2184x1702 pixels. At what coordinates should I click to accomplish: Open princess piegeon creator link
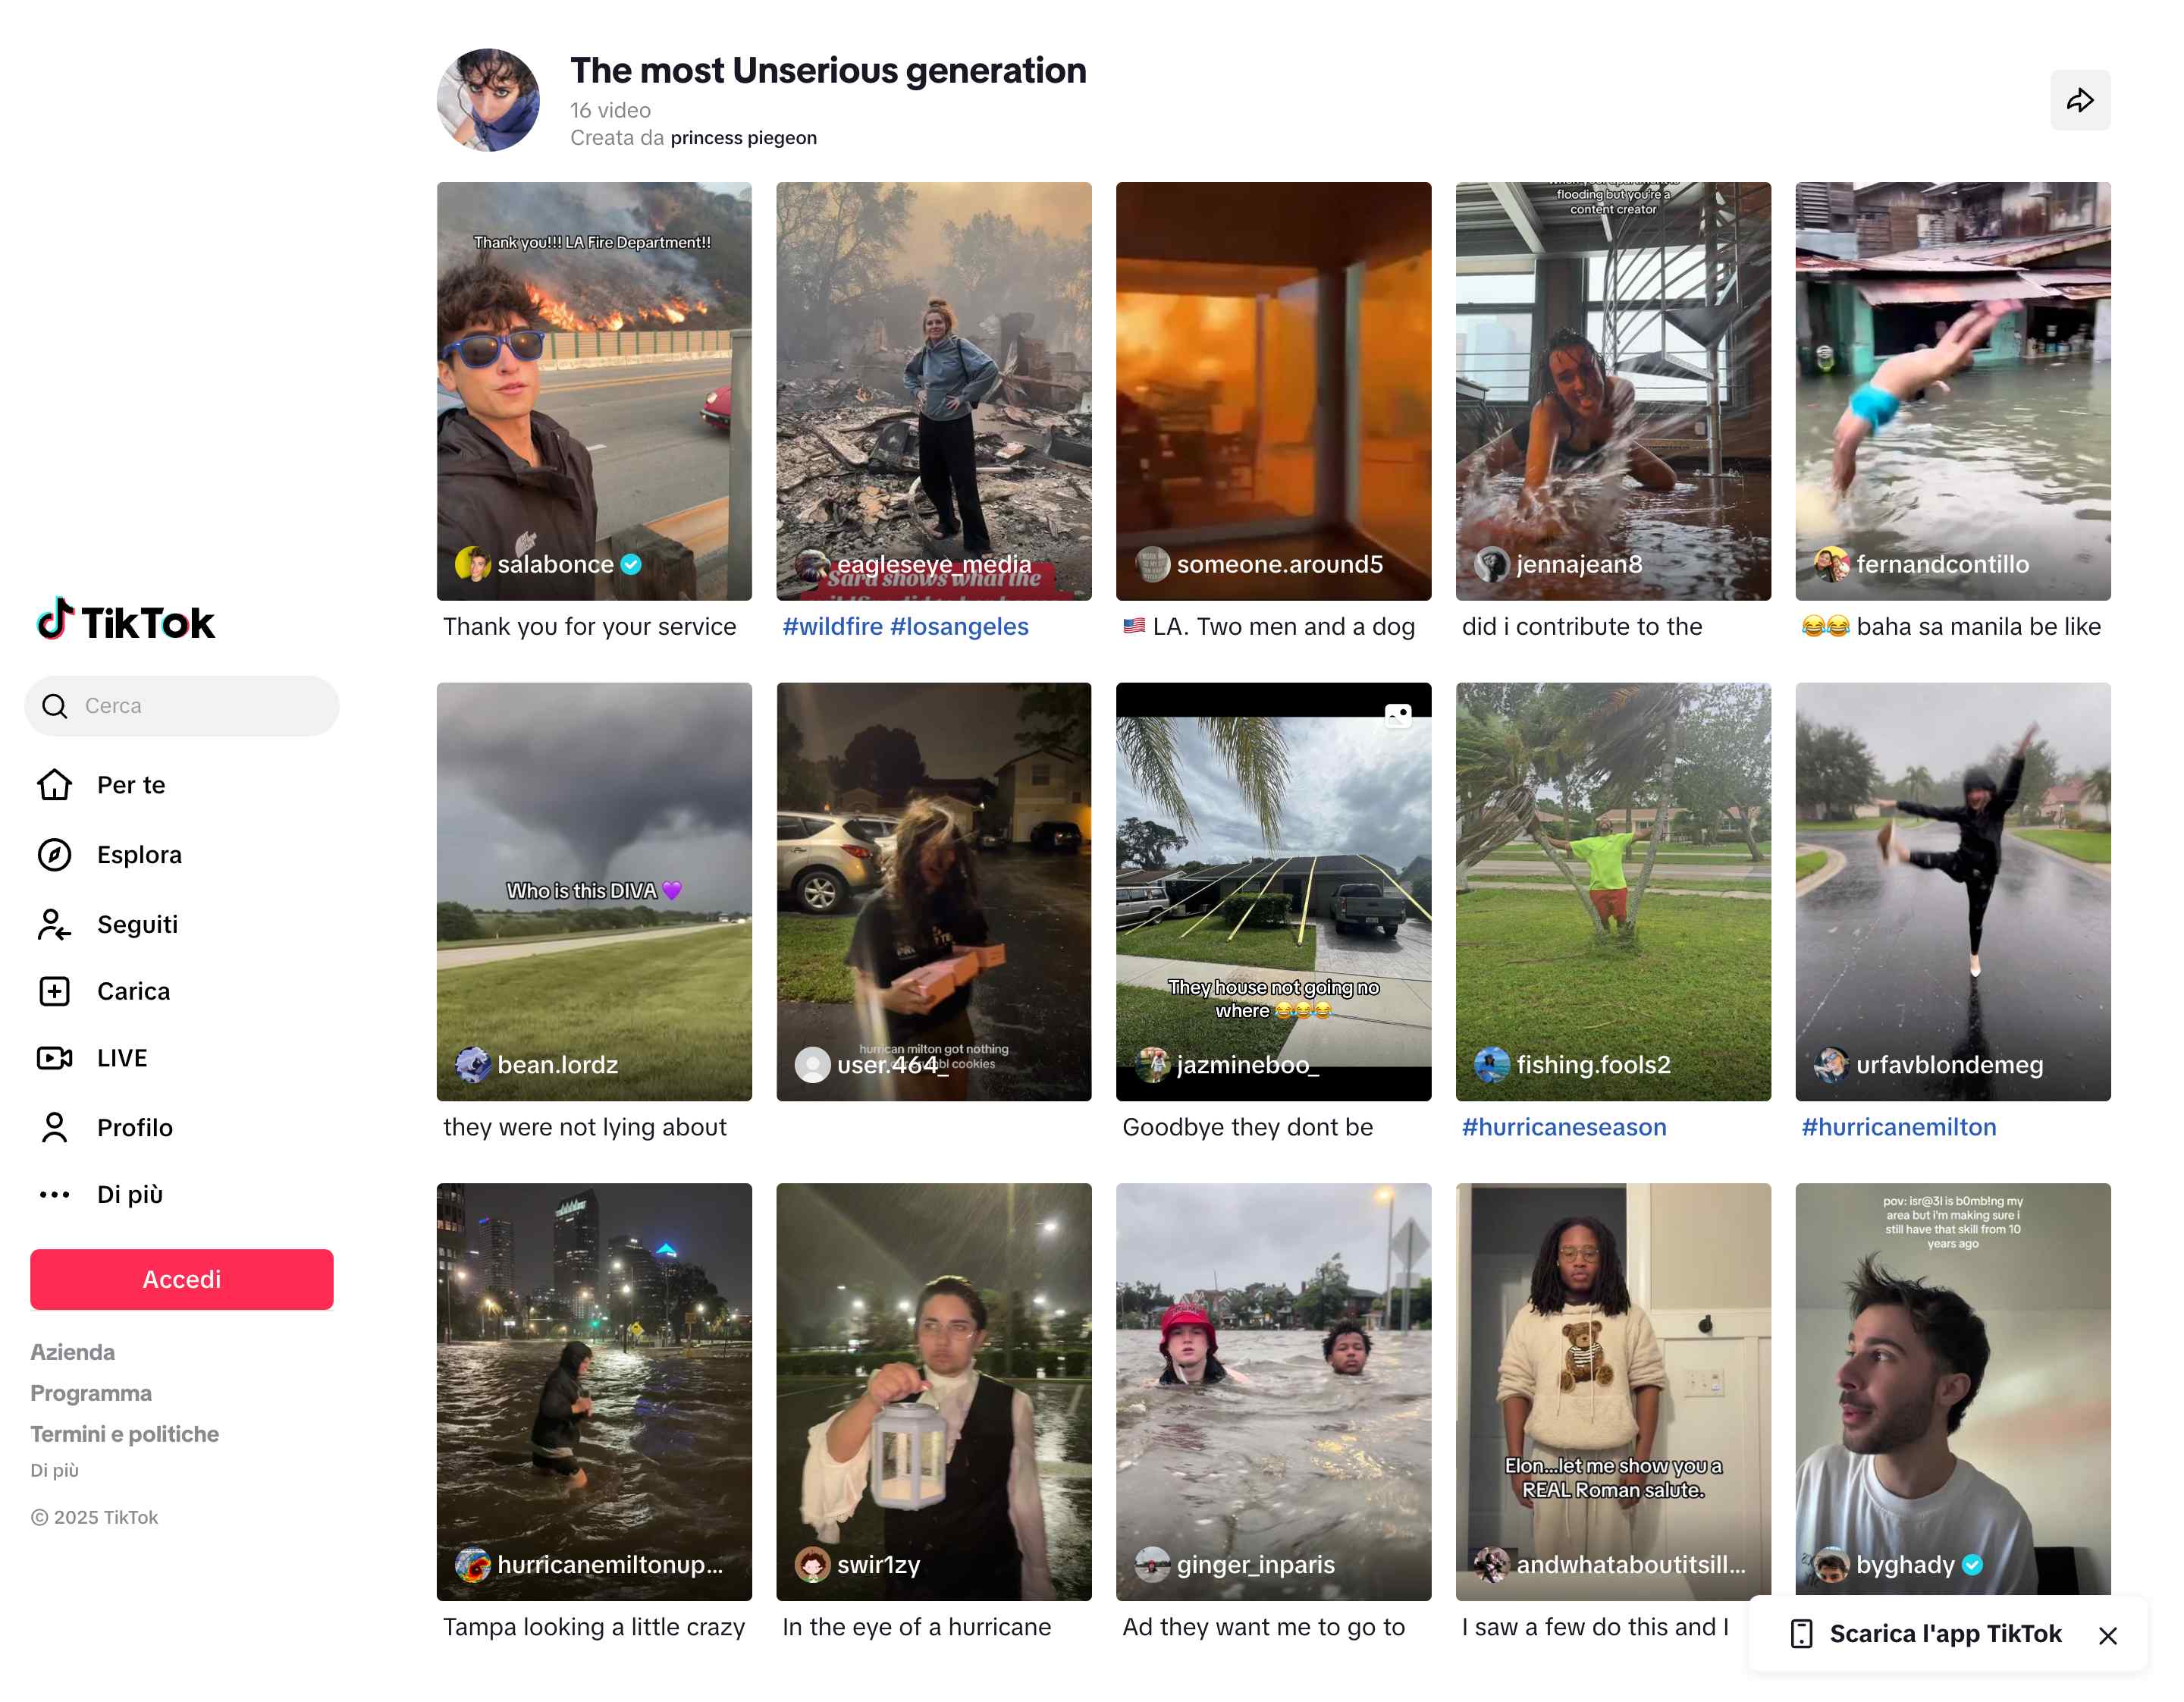click(x=743, y=138)
